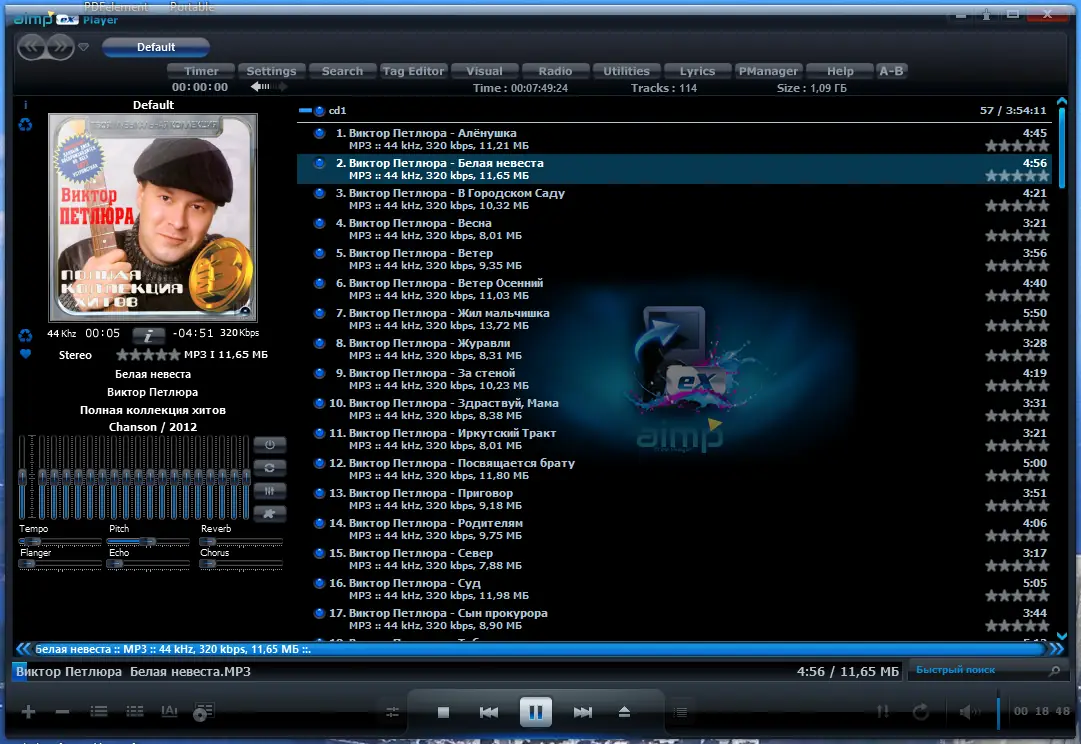The width and height of the screenshot is (1081, 744).
Task: Collapse the cd1 group
Action: click(304, 110)
